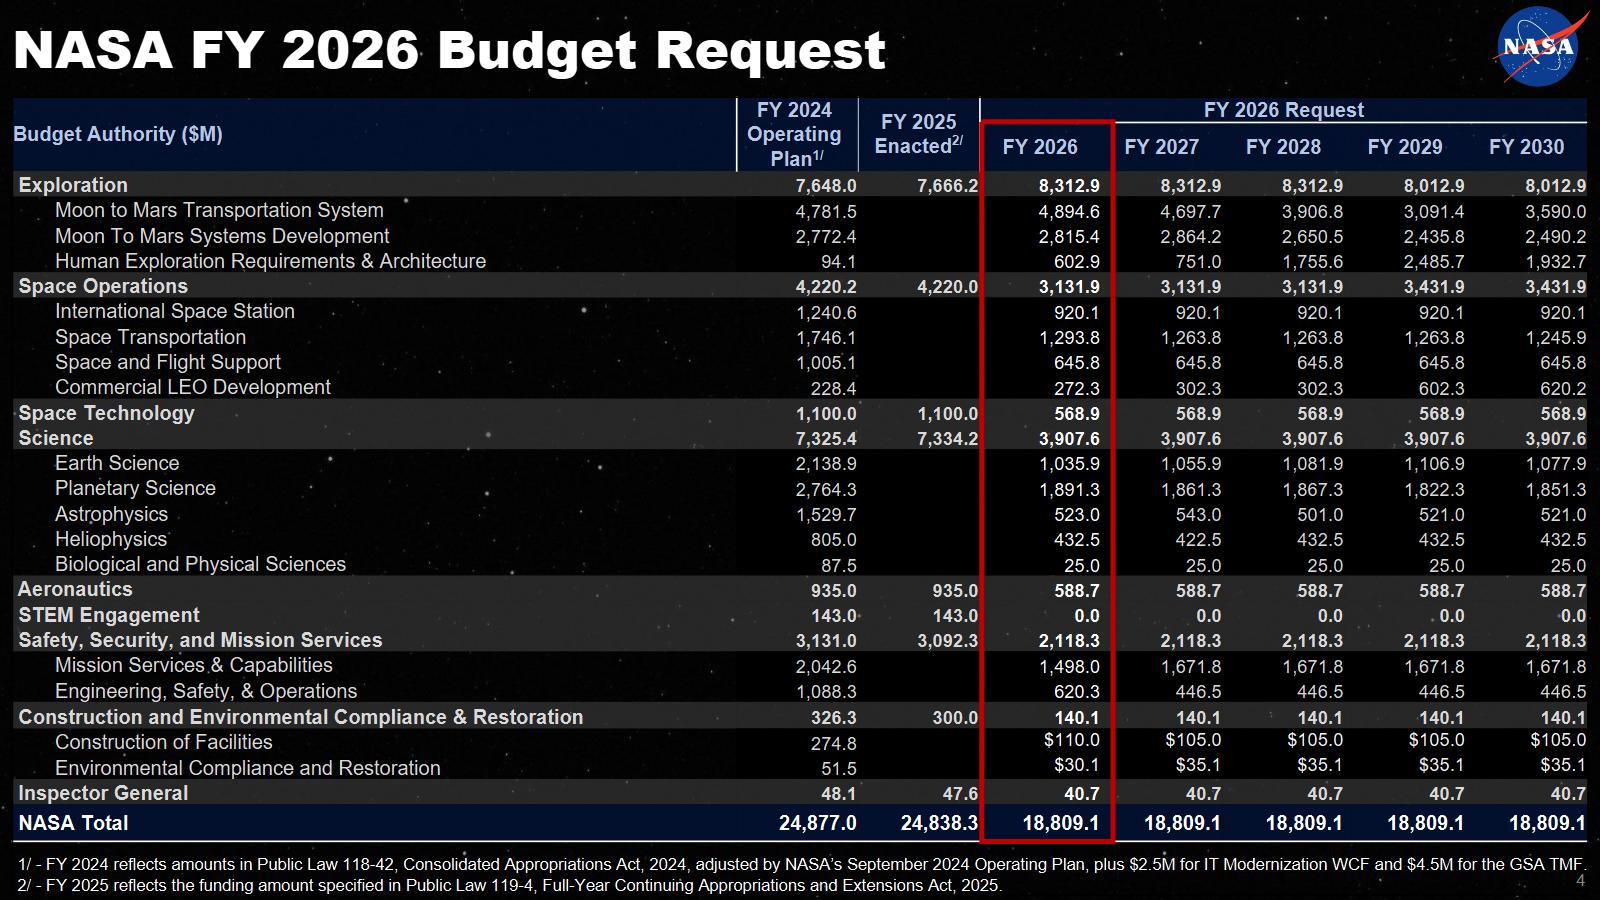Select the Commercial LEO Development row label

(193, 387)
